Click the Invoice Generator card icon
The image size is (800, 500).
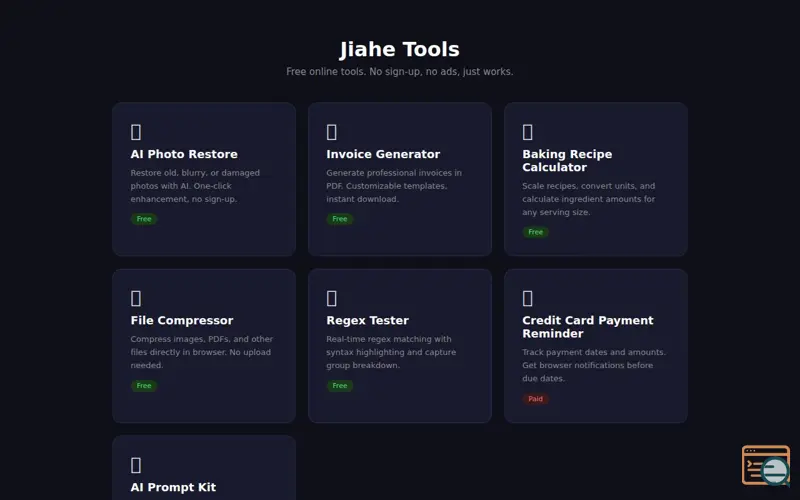pyautogui.click(x=332, y=132)
